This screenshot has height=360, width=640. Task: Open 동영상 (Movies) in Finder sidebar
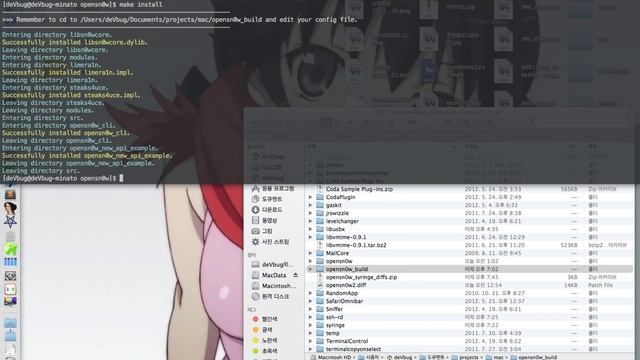(x=264, y=220)
